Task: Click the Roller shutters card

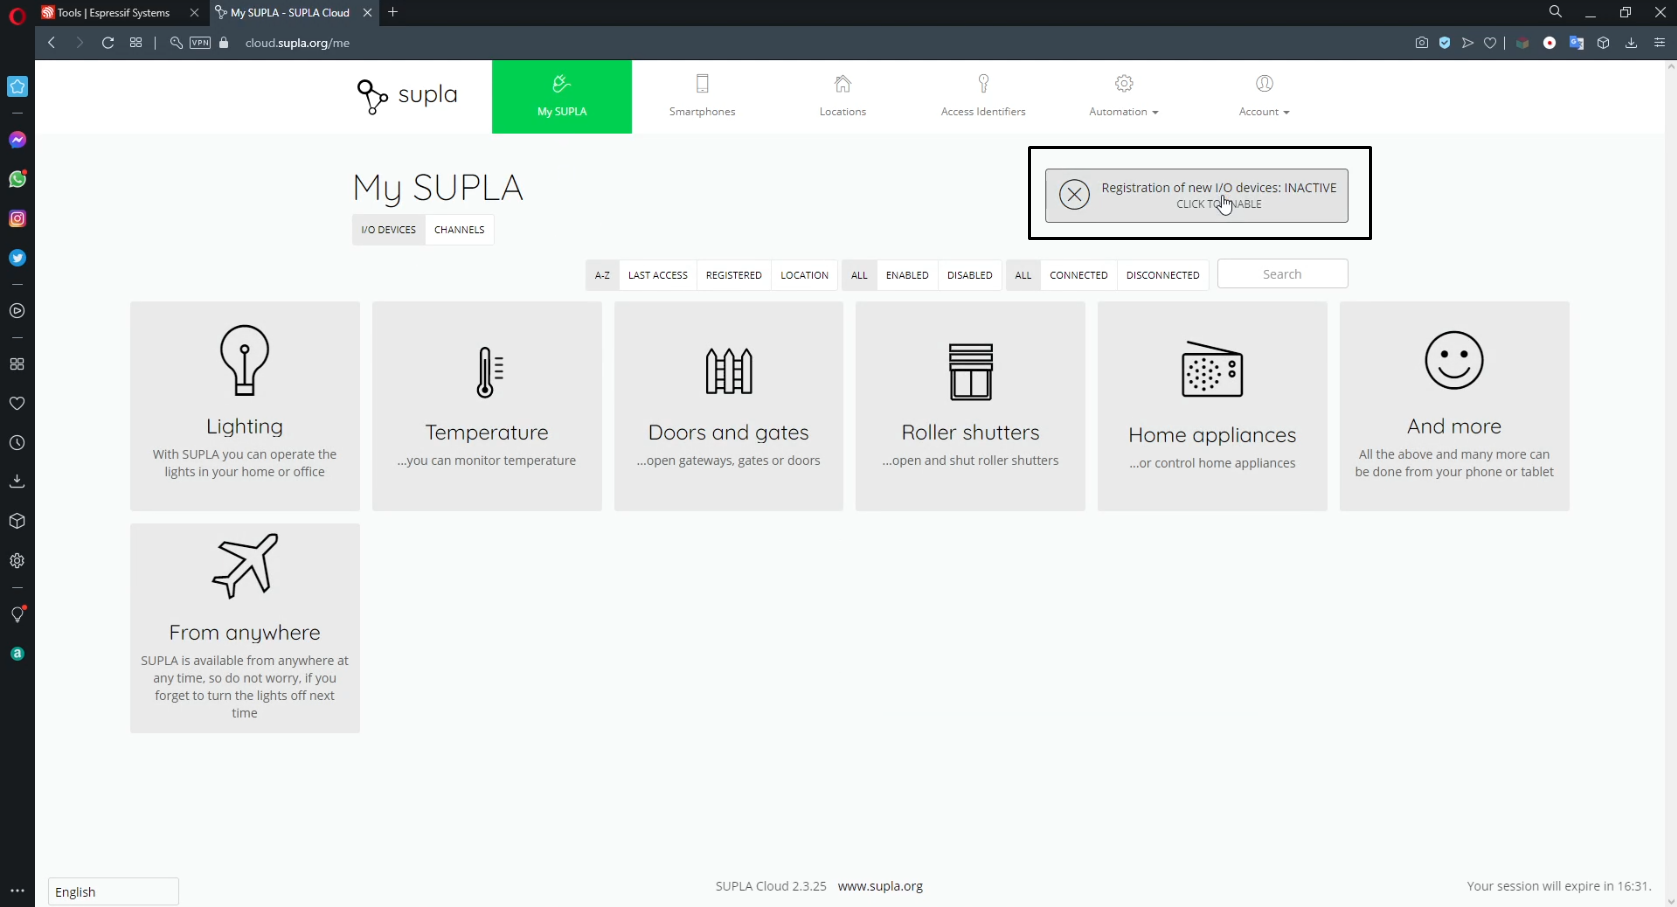Action: (x=970, y=406)
